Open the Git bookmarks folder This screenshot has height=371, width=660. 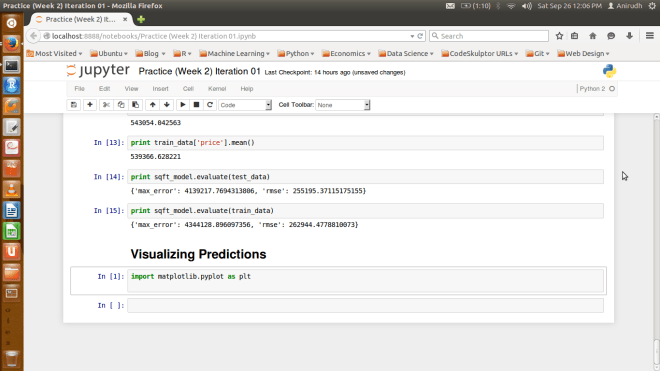[538, 53]
